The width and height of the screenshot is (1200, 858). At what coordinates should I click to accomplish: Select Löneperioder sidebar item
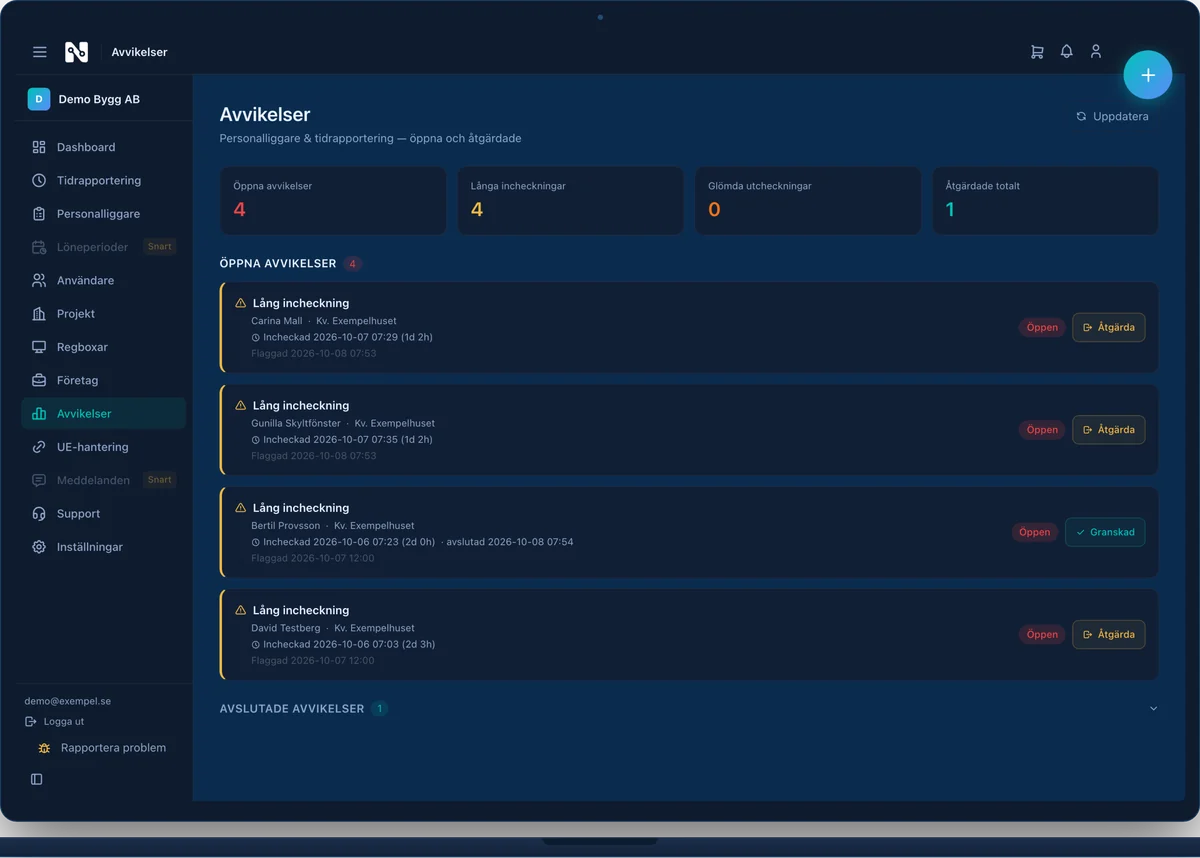(x=103, y=247)
